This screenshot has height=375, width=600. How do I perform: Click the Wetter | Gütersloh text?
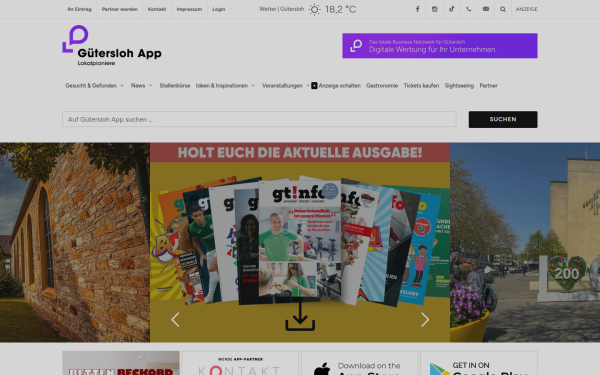(x=281, y=9)
